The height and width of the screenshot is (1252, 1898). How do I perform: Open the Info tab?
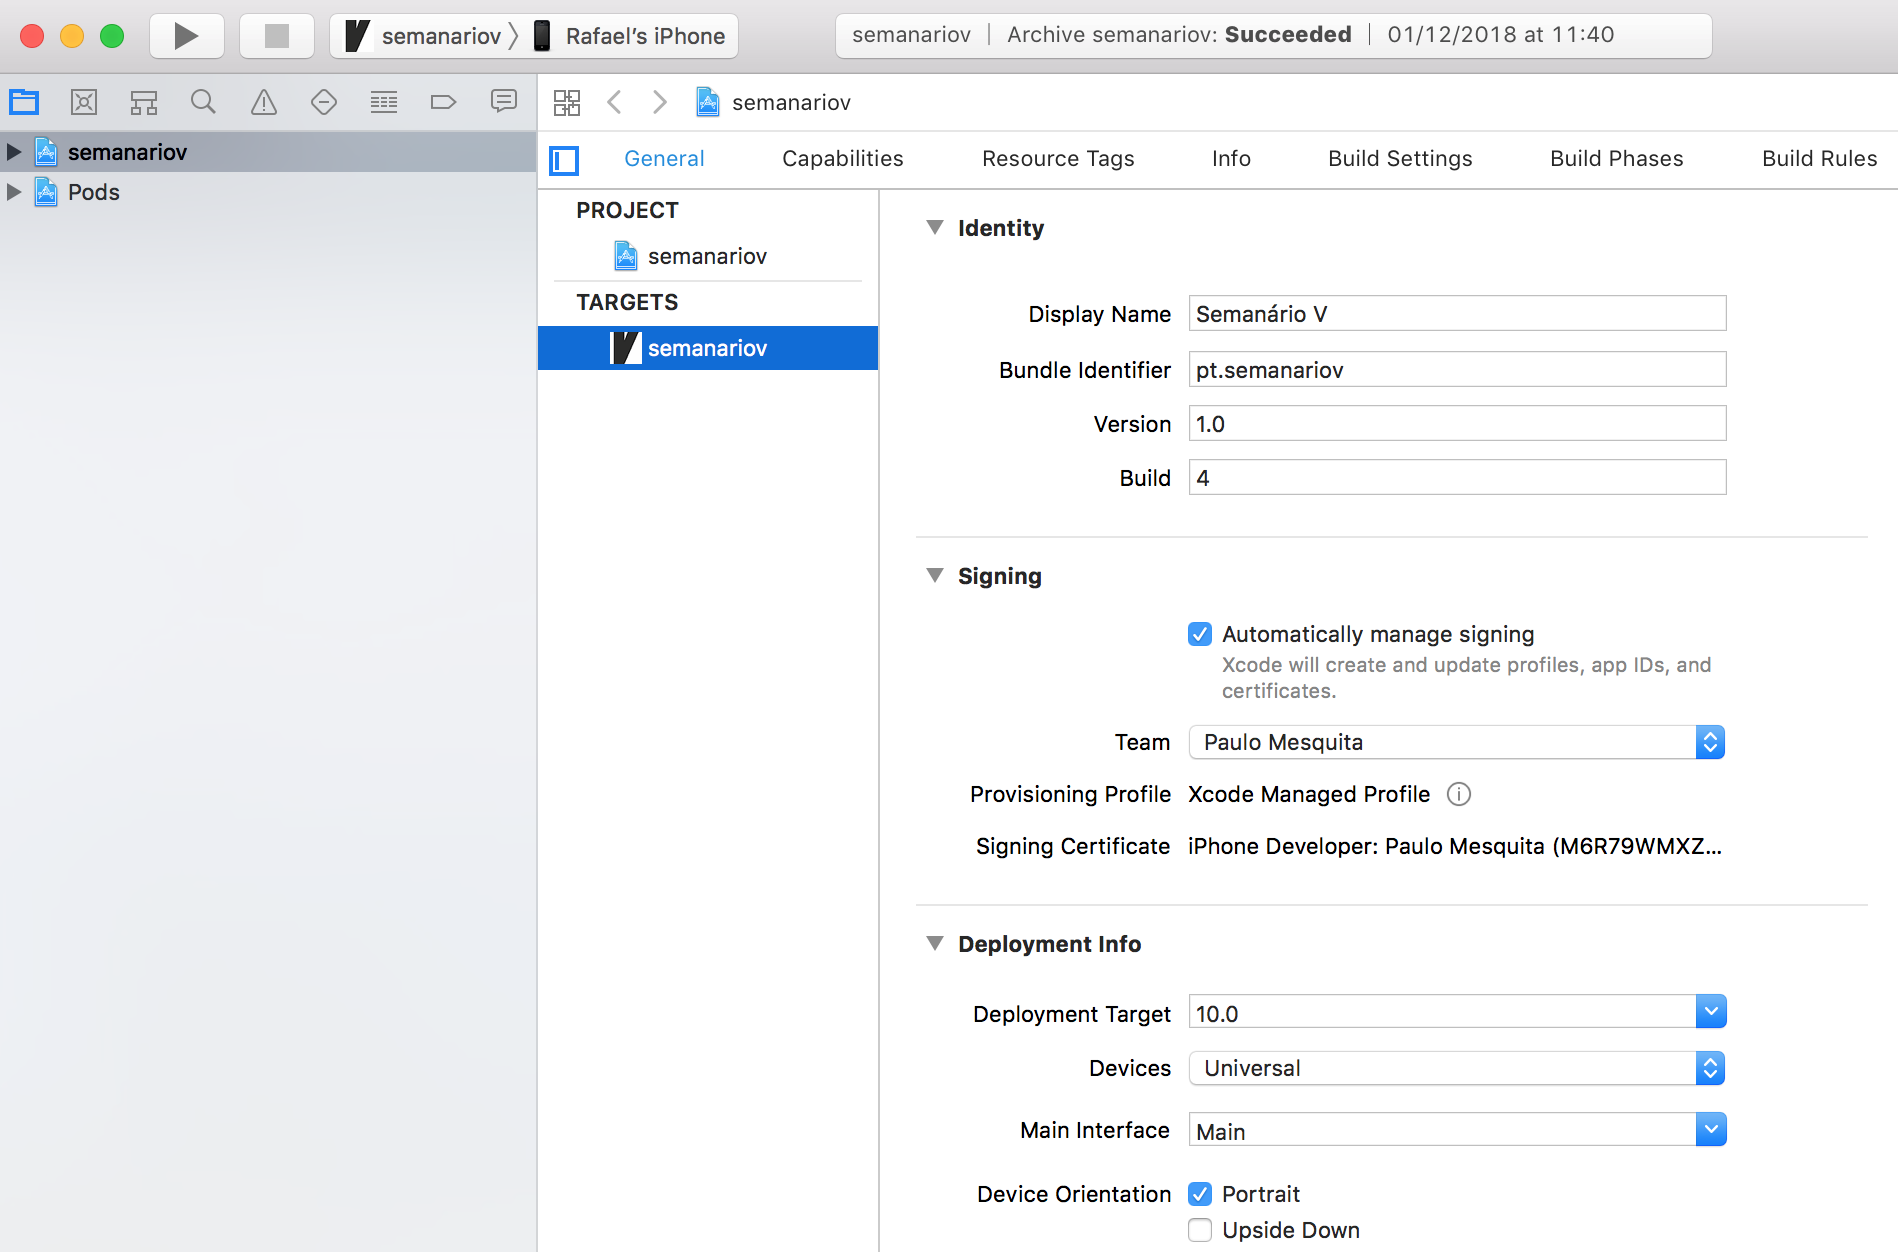click(x=1231, y=159)
